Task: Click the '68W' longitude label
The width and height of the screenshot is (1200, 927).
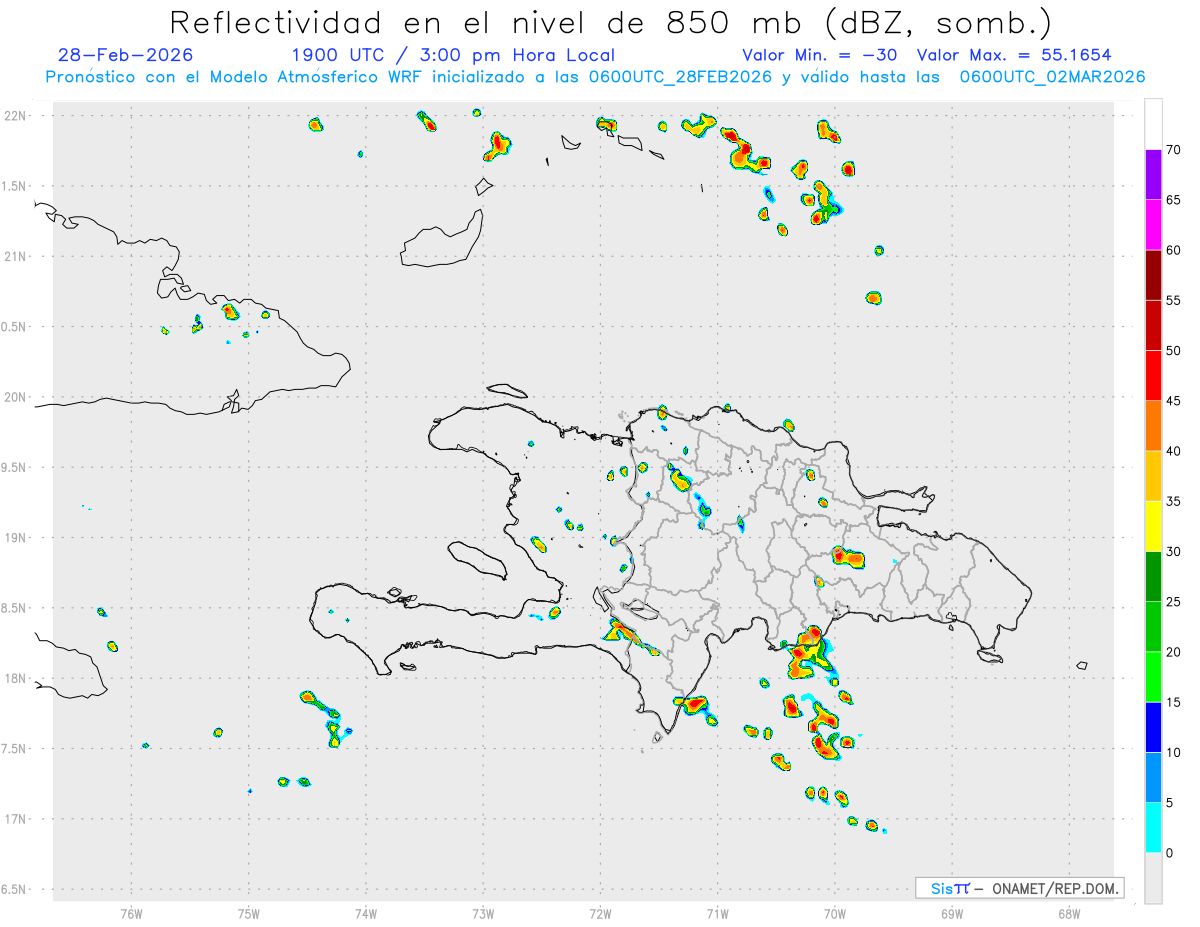Action: (1069, 913)
